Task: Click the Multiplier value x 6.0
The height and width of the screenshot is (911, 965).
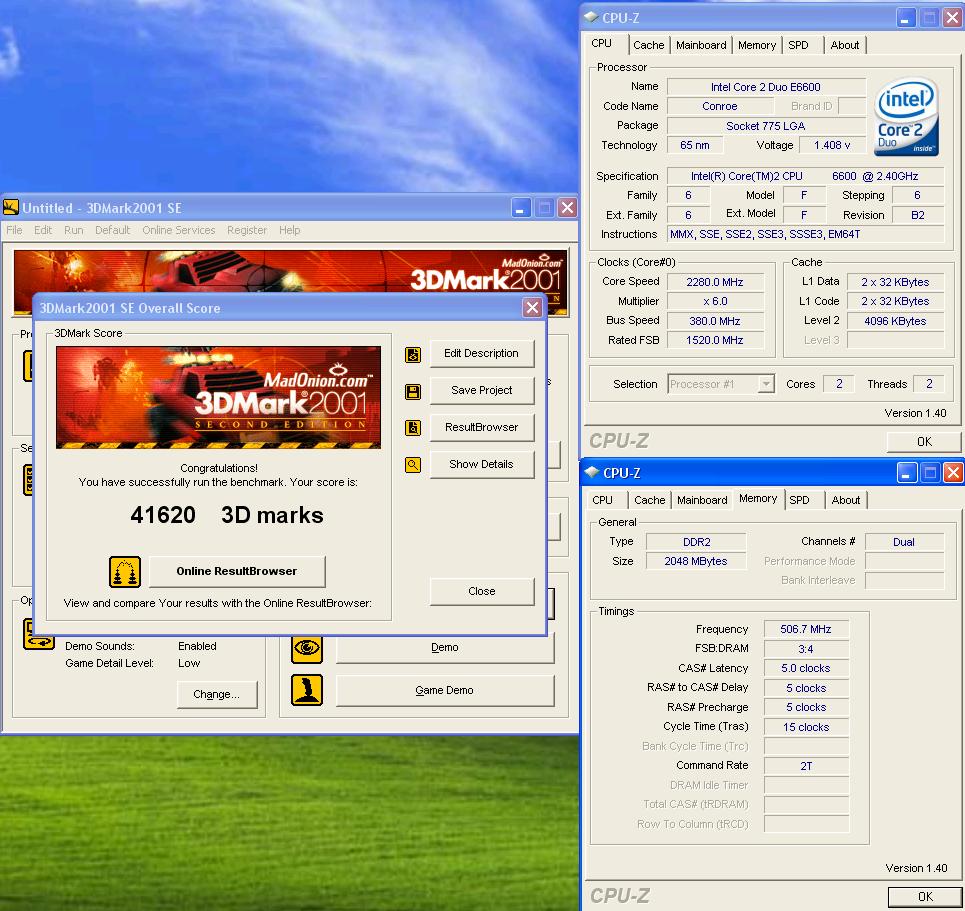Action: [x=715, y=301]
